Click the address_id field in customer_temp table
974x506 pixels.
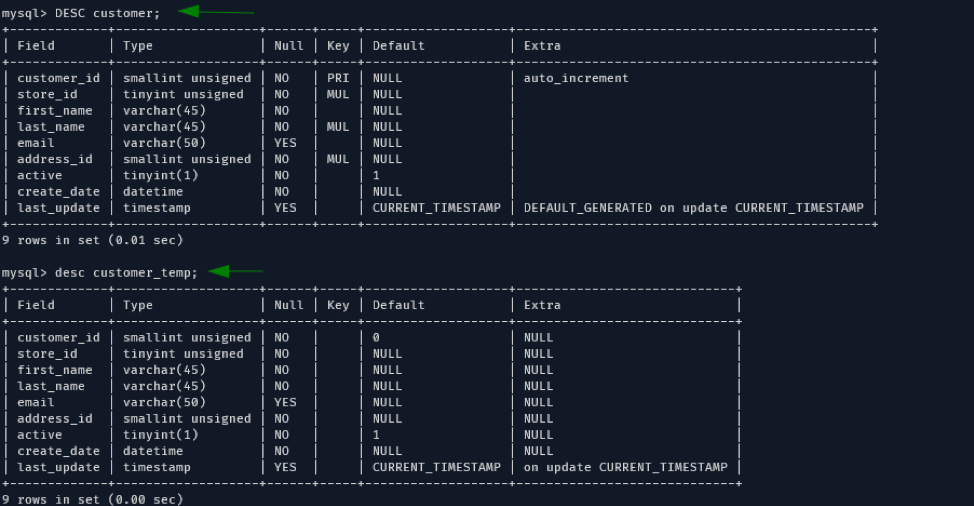pyautogui.click(x=54, y=419)
